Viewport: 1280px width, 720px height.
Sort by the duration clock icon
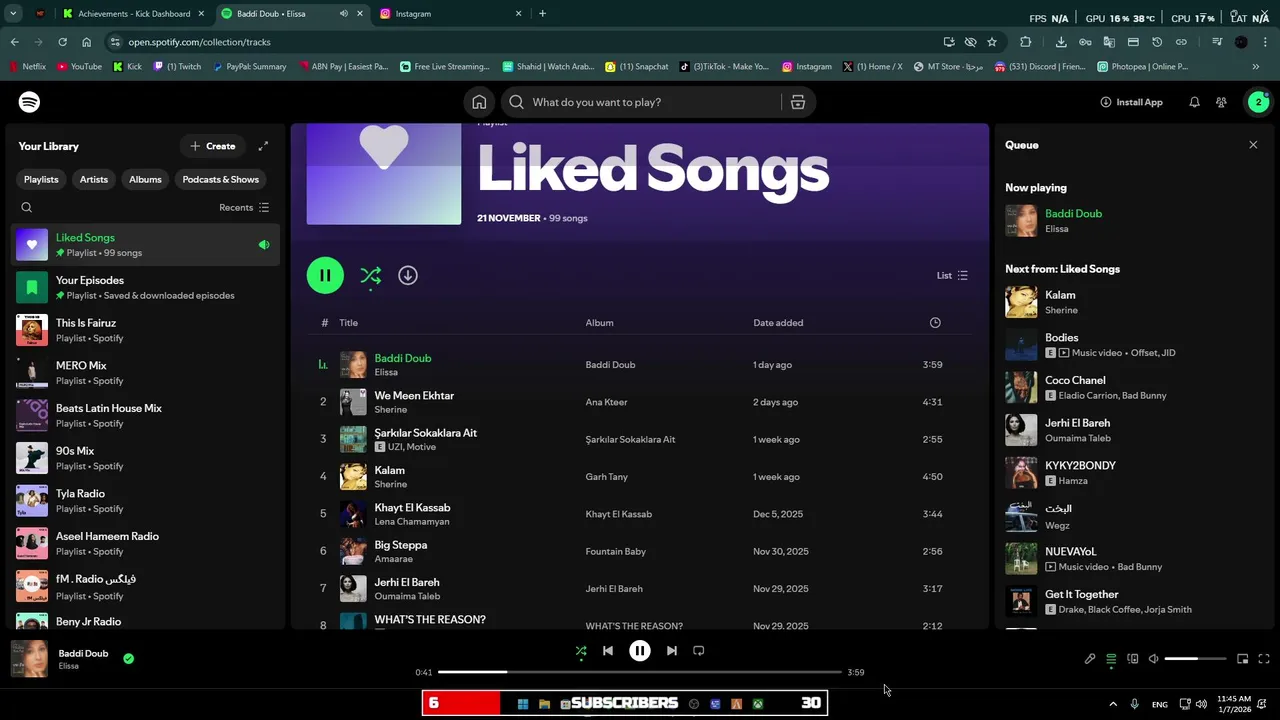point(935,323)
